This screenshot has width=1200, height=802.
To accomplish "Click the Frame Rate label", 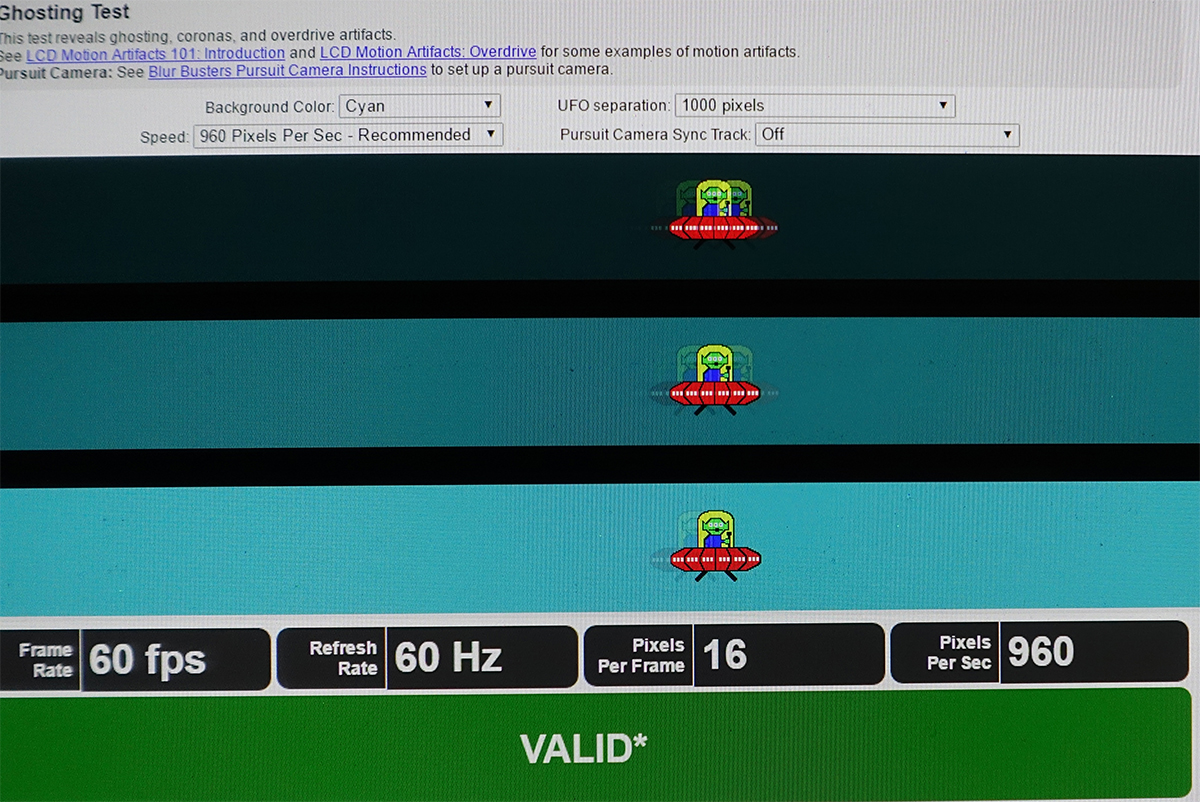I will point(46,661).
